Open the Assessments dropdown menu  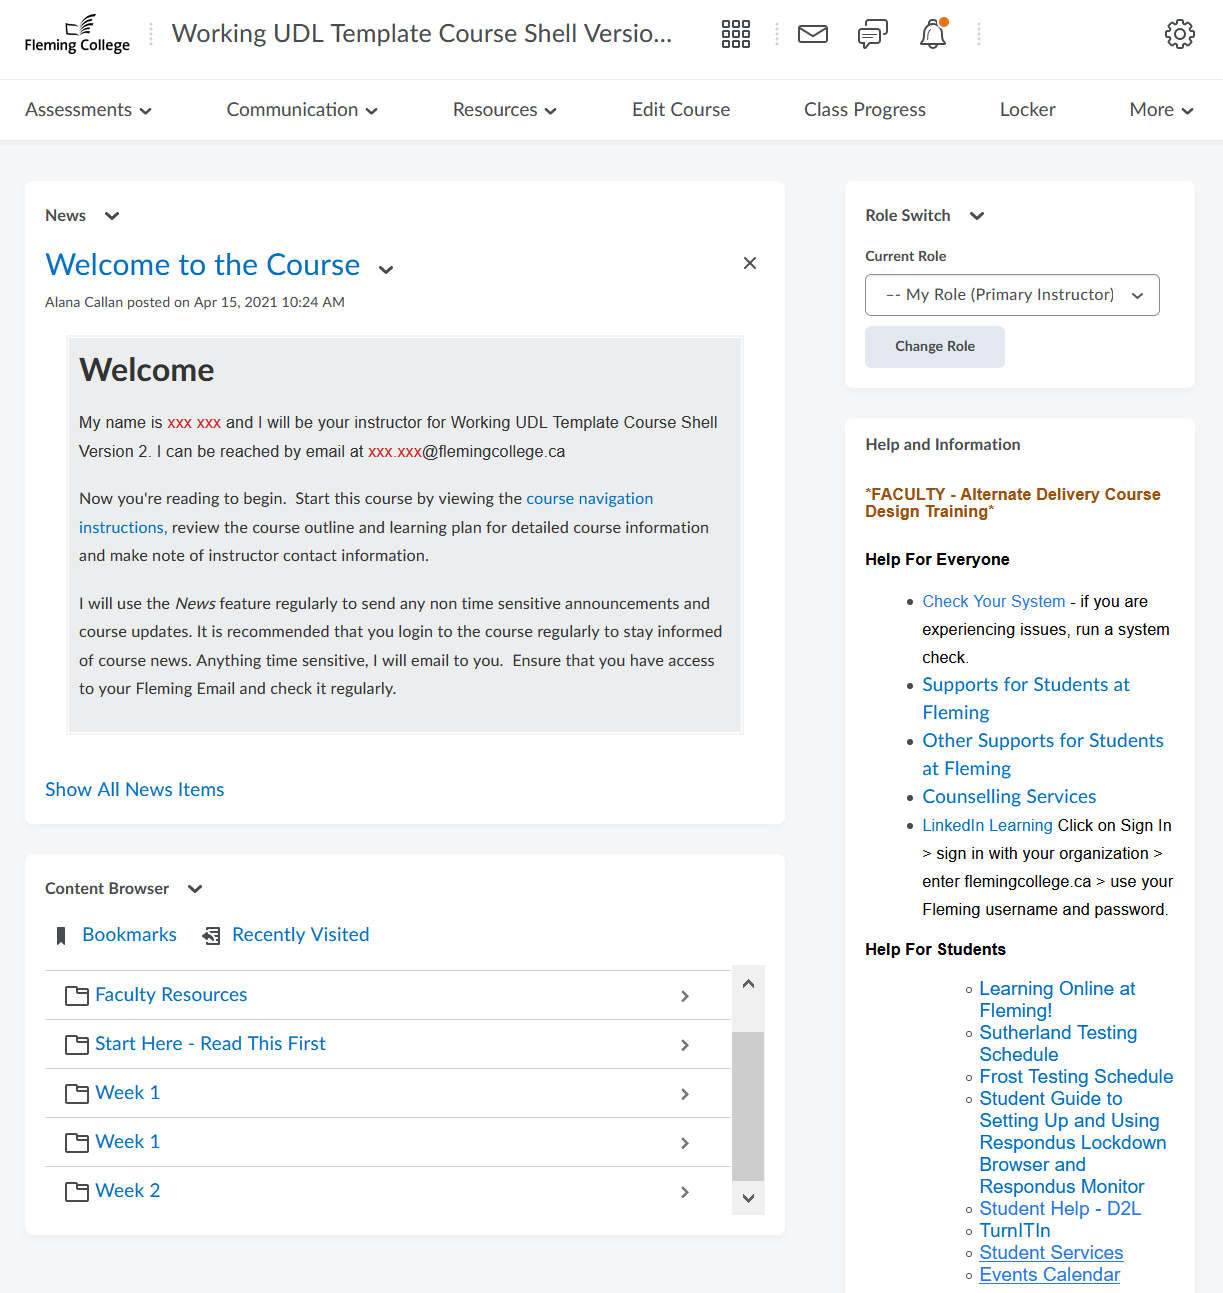point(89,110)
